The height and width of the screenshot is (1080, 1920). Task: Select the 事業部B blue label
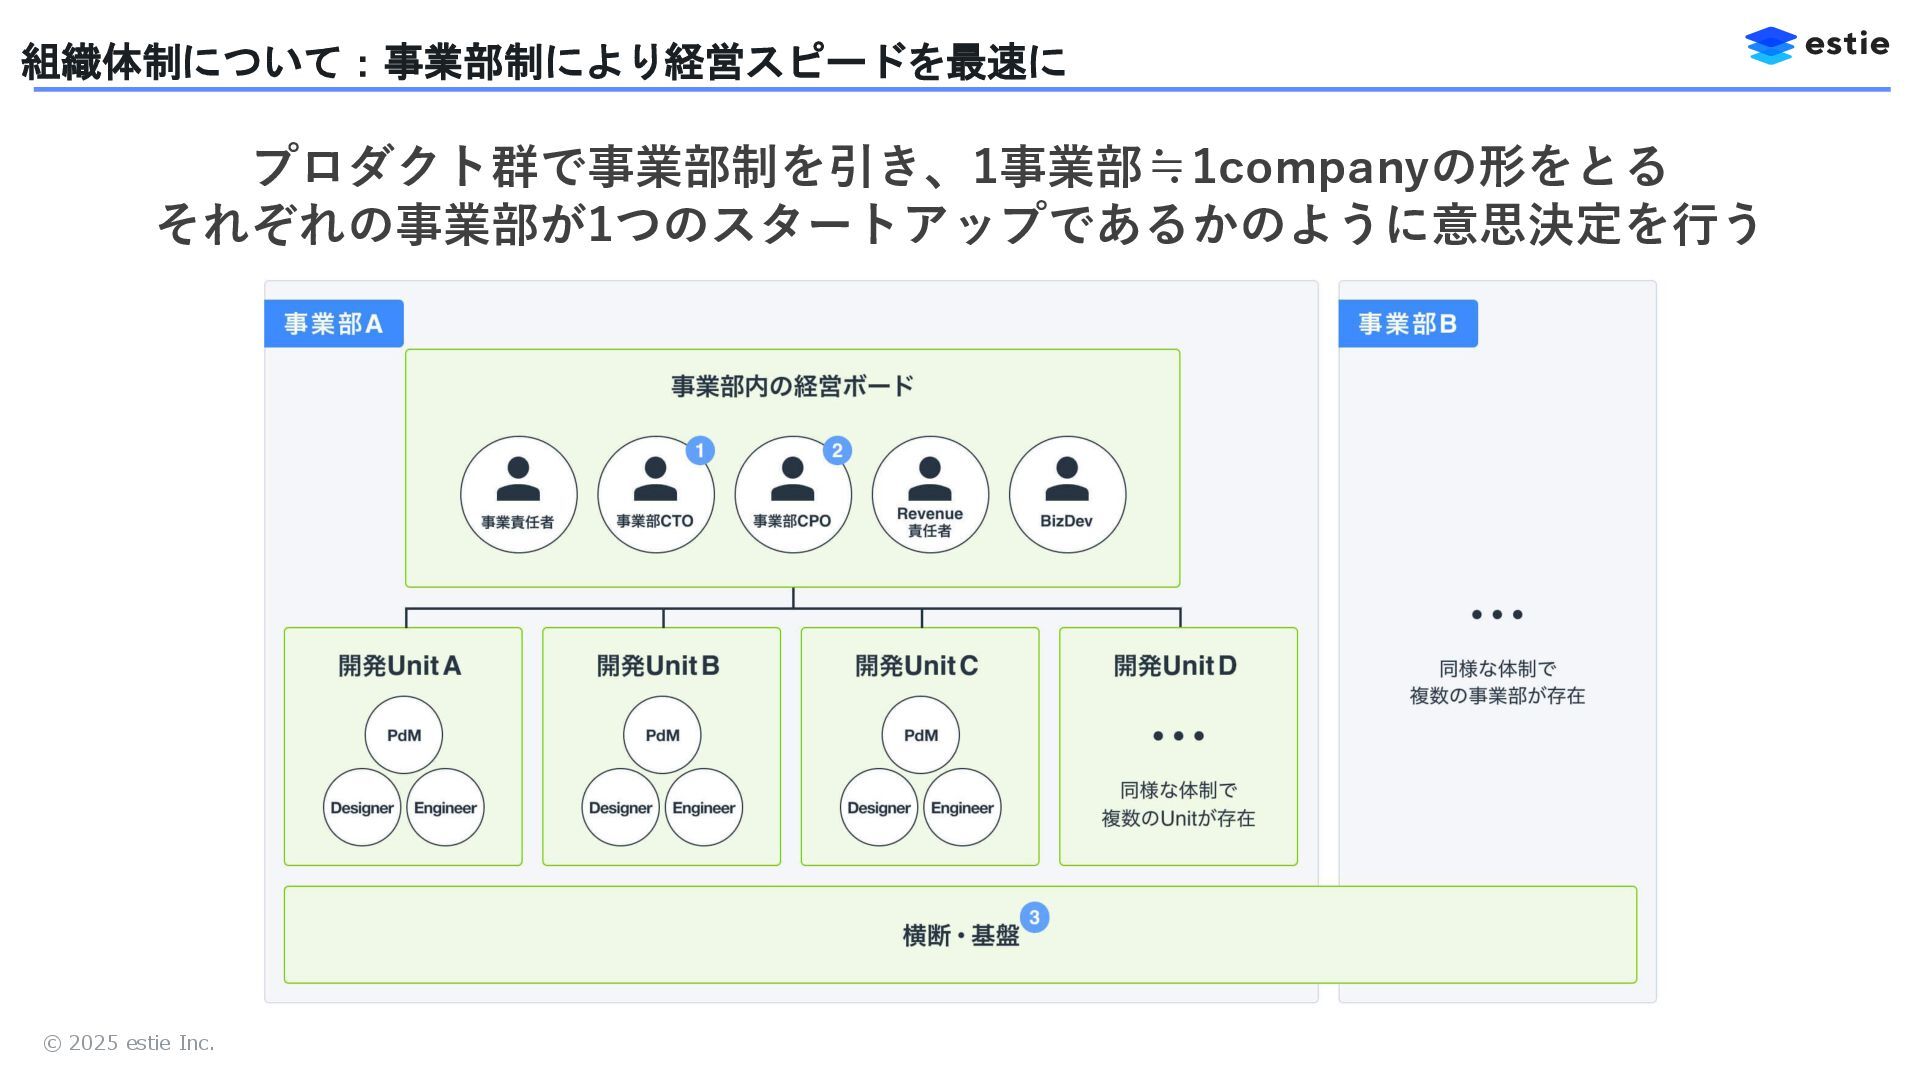(x=1407, y=324)
